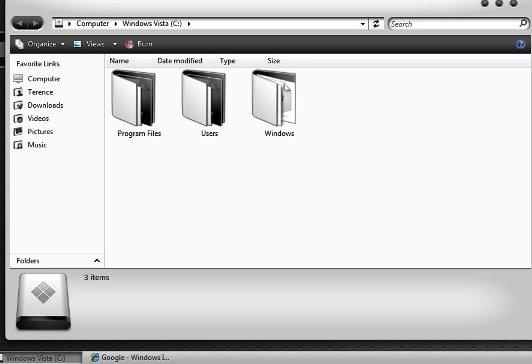
Task: Expand the root arrow before Computer breadcrumb
Action: tap(69, 24)
